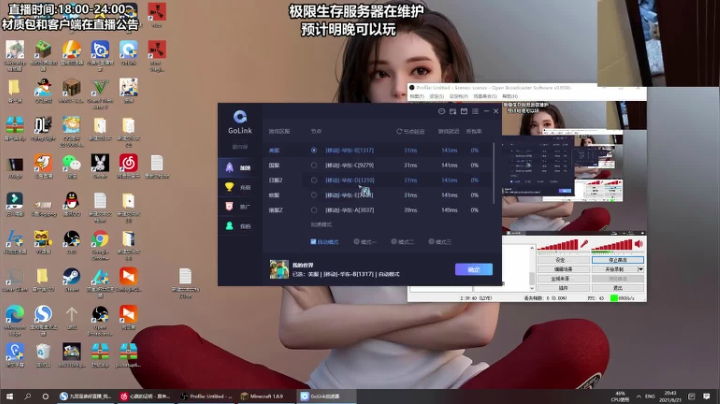Choose the 日服2 game region

[x=275, y=180]
